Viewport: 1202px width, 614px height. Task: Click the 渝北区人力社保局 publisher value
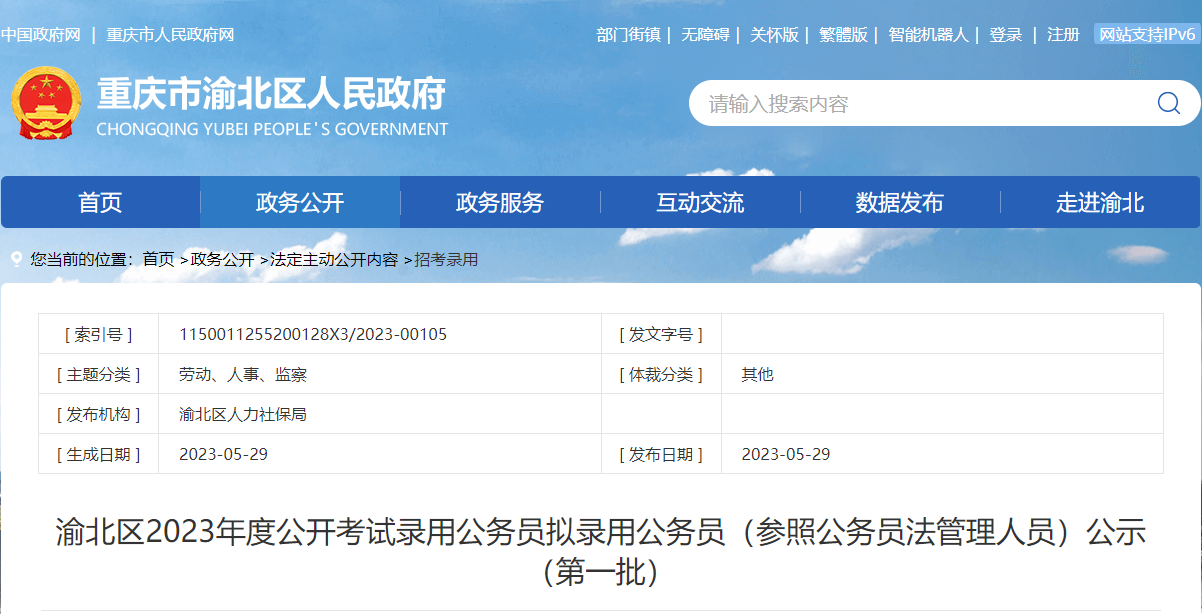coord(243,414)
